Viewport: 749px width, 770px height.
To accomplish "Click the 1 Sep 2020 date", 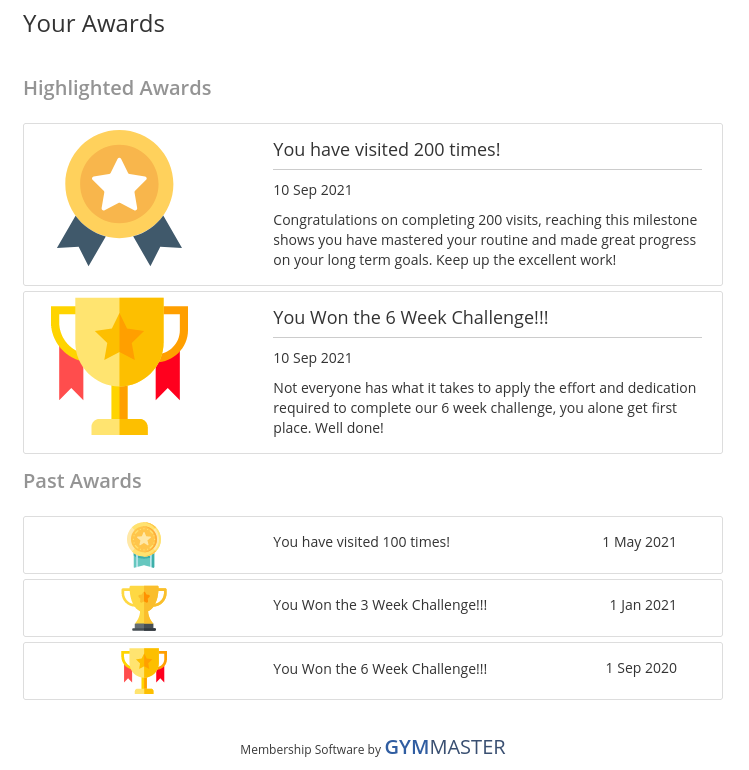I will pos(641,668).
